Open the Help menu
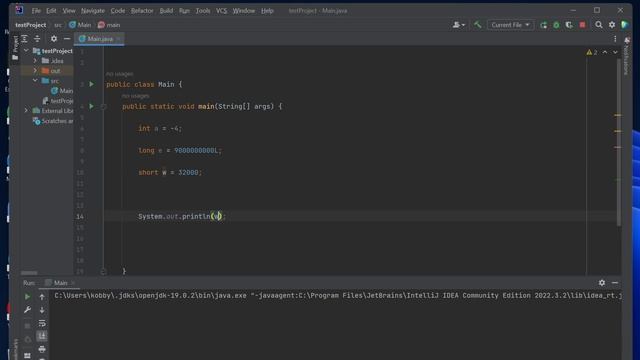The width and height of the screenshot is (640, 360). [267, 11]
